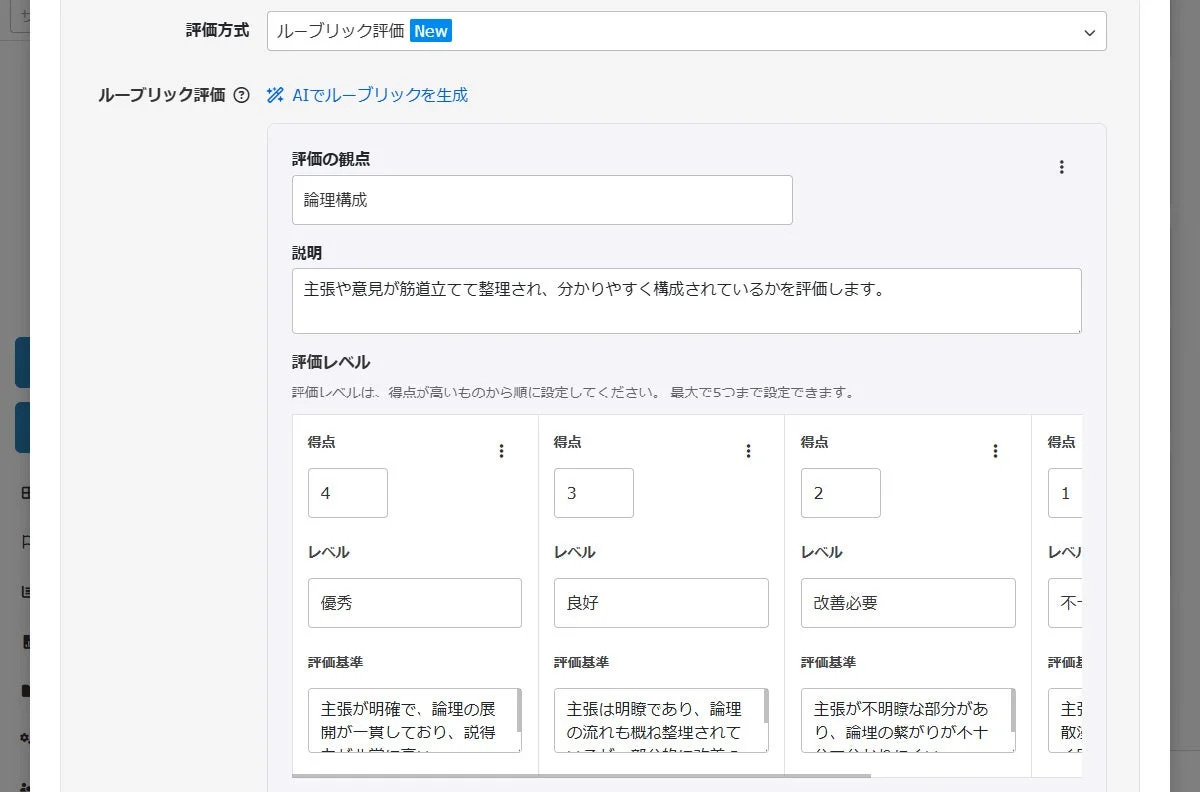The height and width of the screenshot is (792, 1200).
Task: Select the 評価の観点 input showing 論理構成
Action: (542, 200)
